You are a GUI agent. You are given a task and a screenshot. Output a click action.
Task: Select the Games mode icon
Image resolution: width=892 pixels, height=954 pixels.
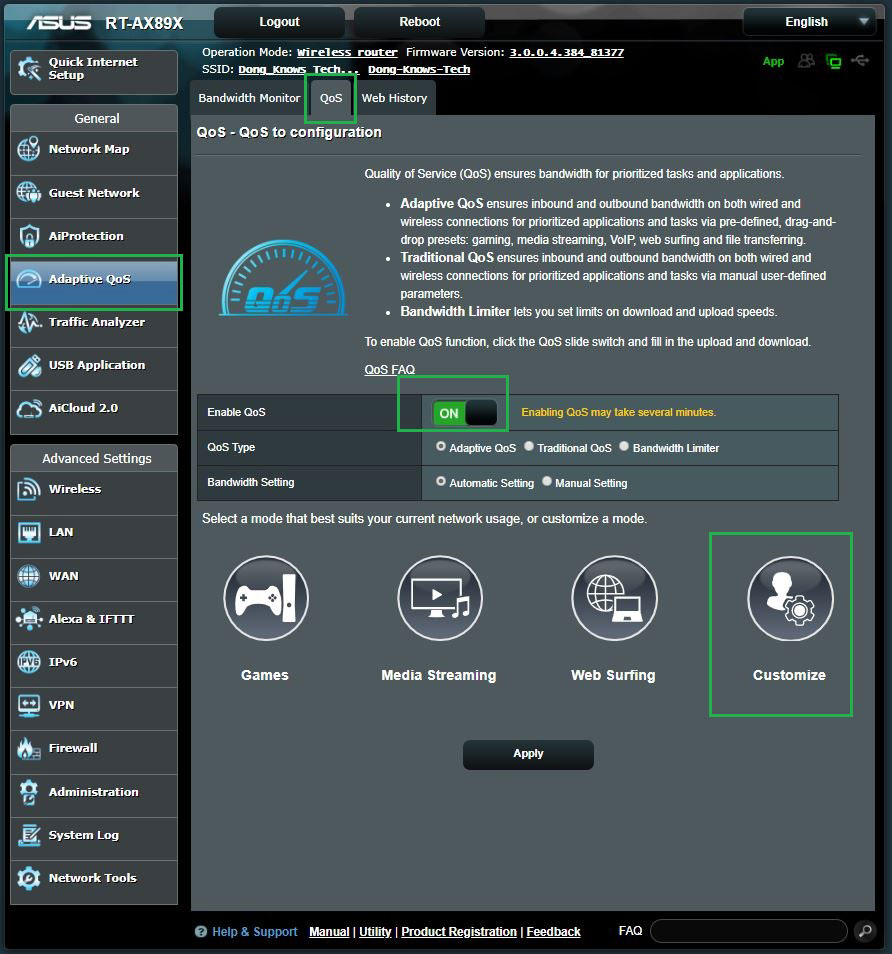265,598
